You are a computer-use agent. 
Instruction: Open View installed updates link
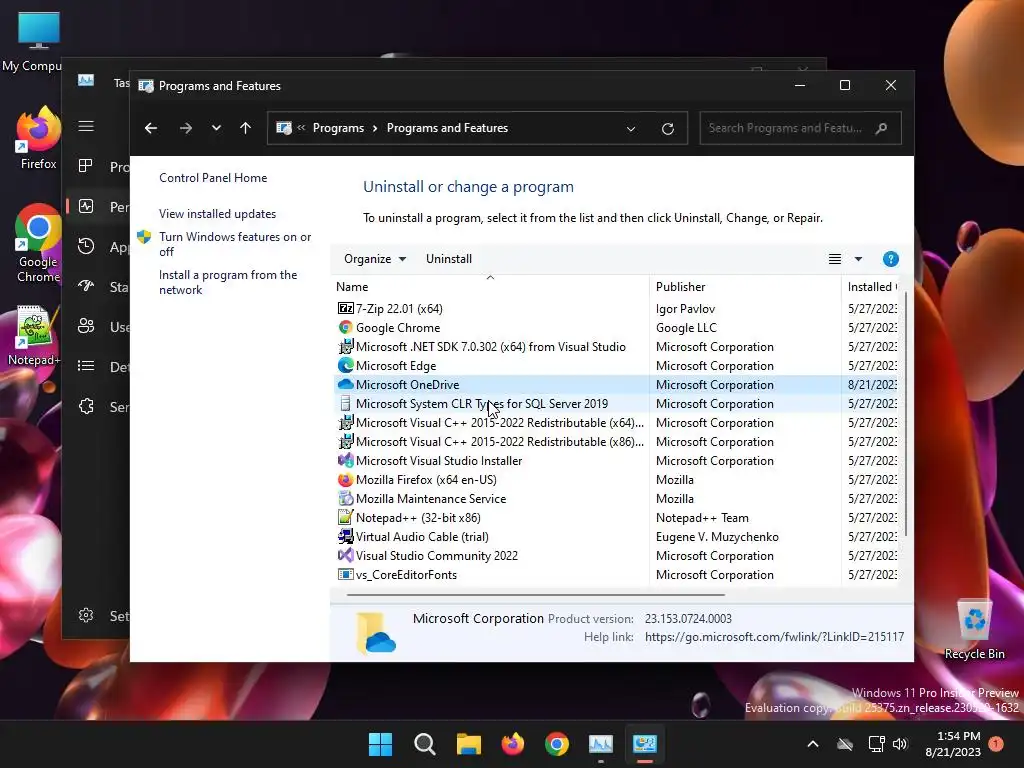coord(217,214)
